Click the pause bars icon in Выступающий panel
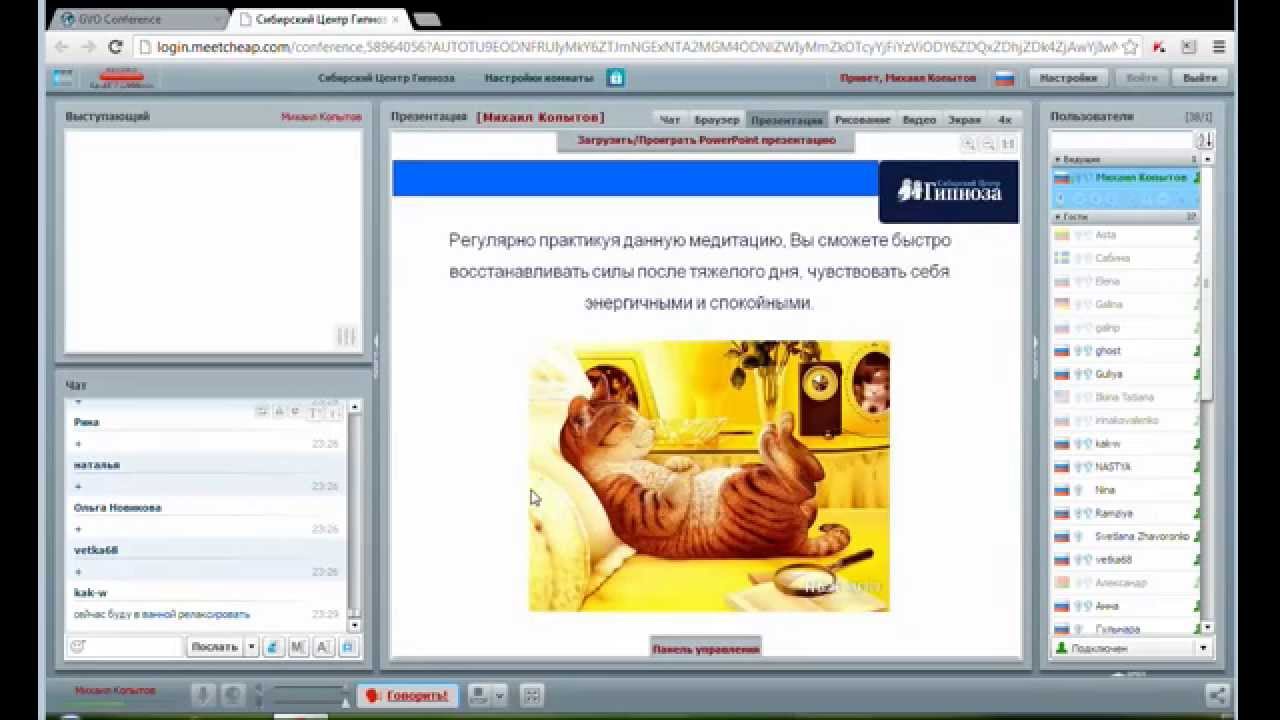The image size is (1280, 720). 346,337
